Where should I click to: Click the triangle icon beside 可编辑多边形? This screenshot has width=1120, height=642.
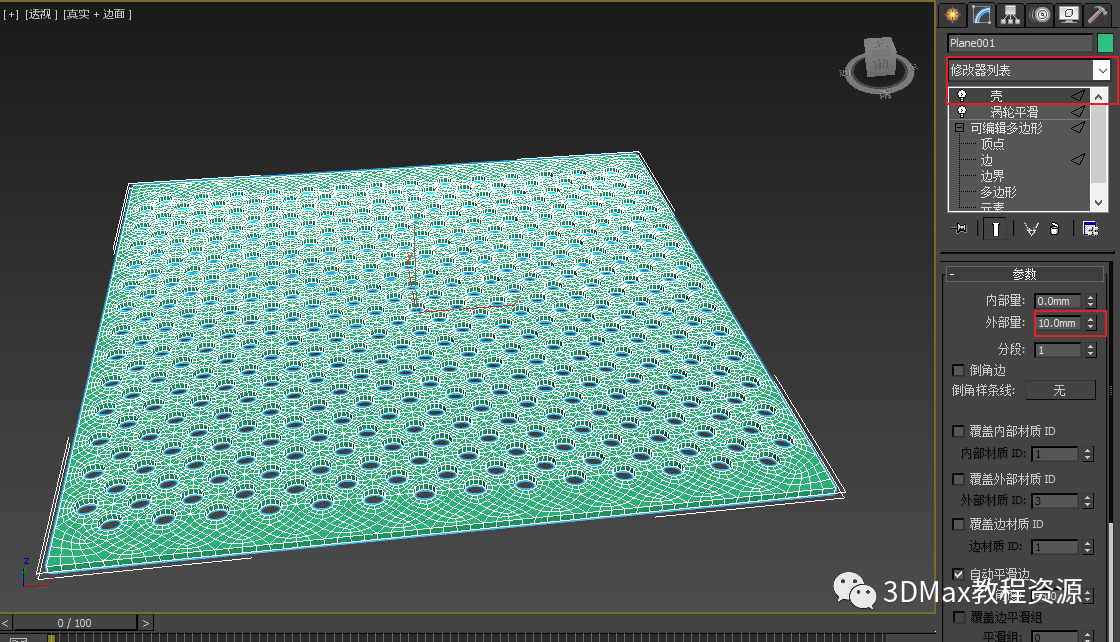(1078, 128)
